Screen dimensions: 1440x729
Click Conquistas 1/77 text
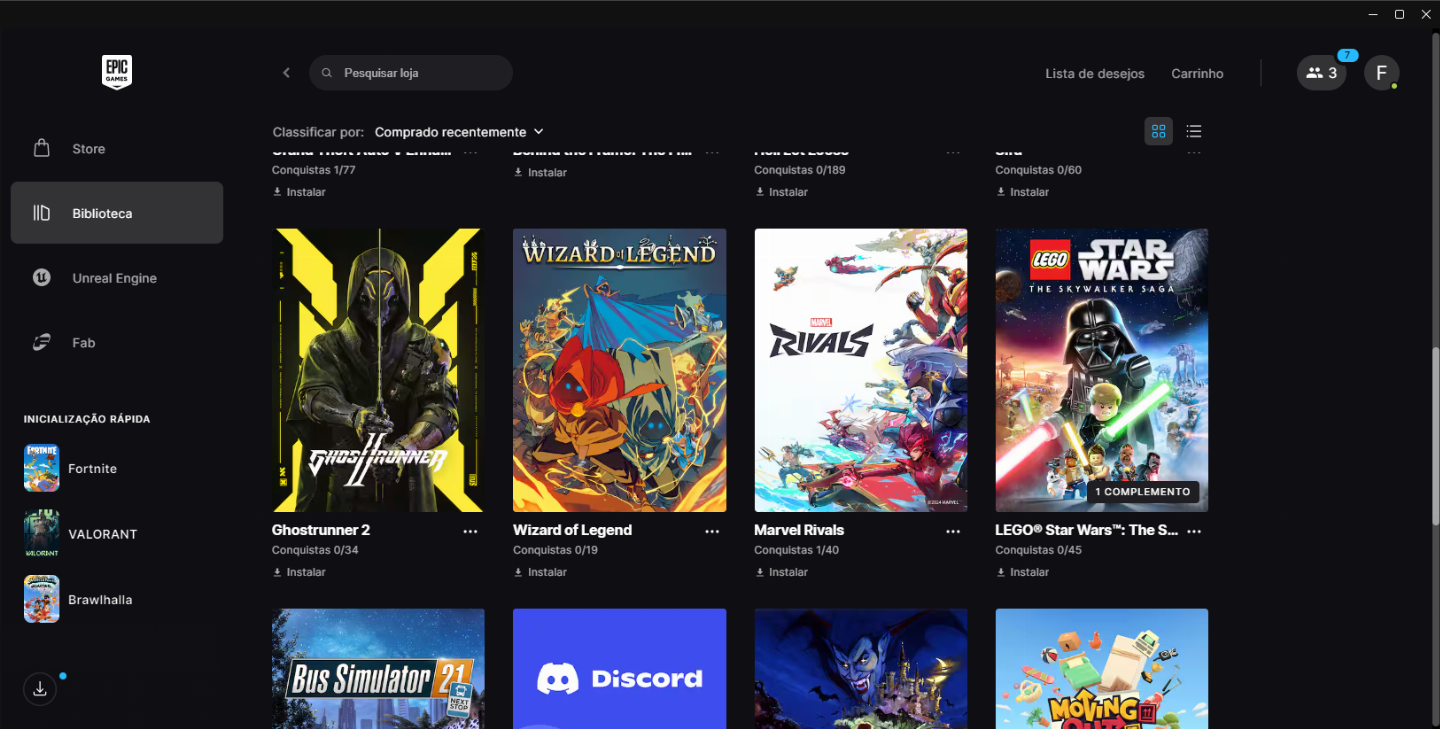click(314, 170)
